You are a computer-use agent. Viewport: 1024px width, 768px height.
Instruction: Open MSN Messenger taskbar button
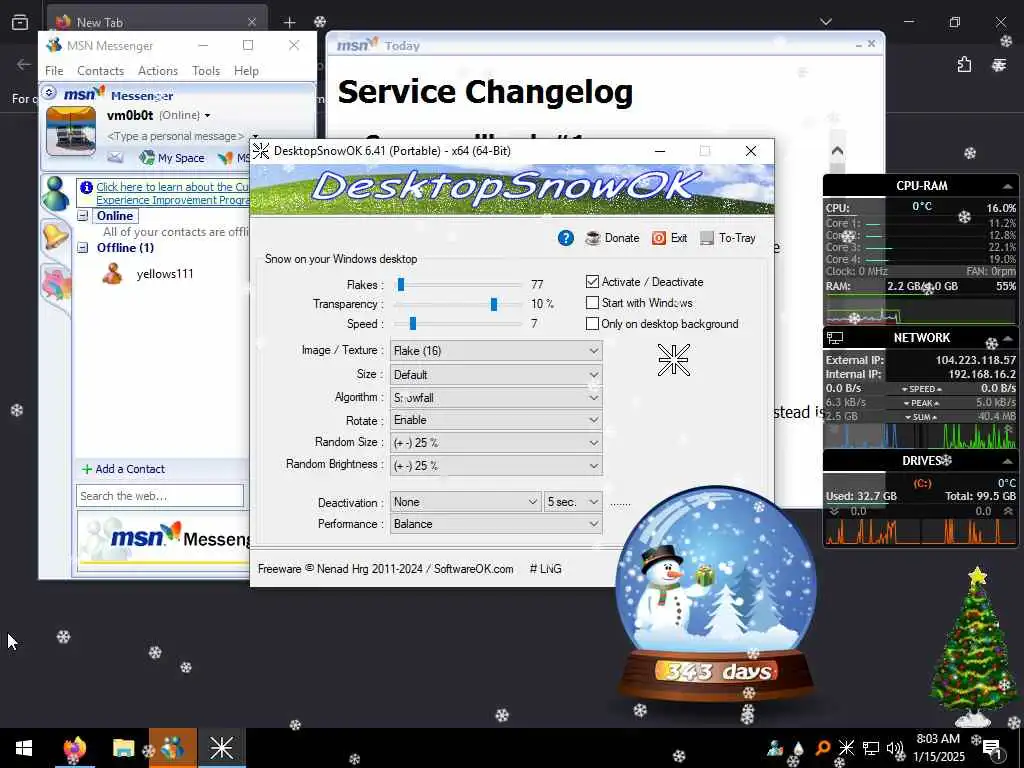point(172,748)
